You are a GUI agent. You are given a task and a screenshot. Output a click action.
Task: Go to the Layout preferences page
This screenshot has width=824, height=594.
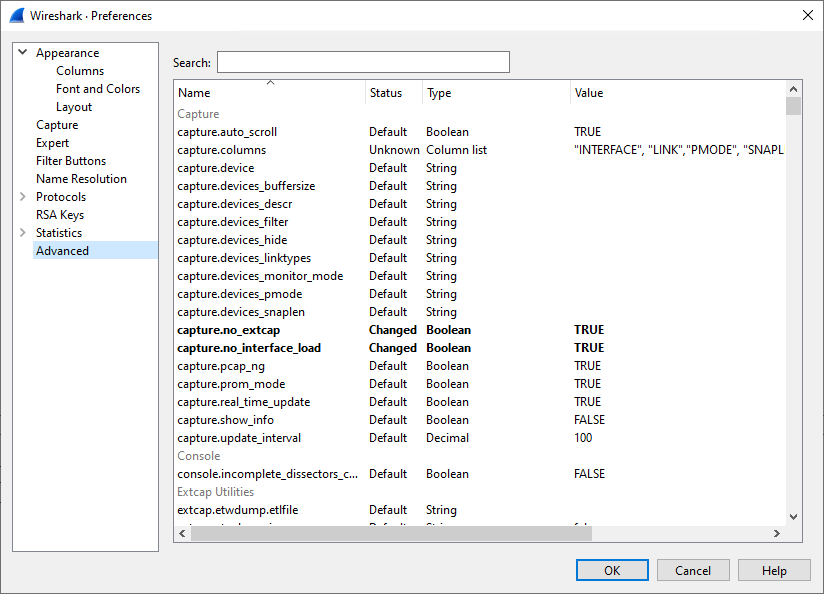pos(74,107)
